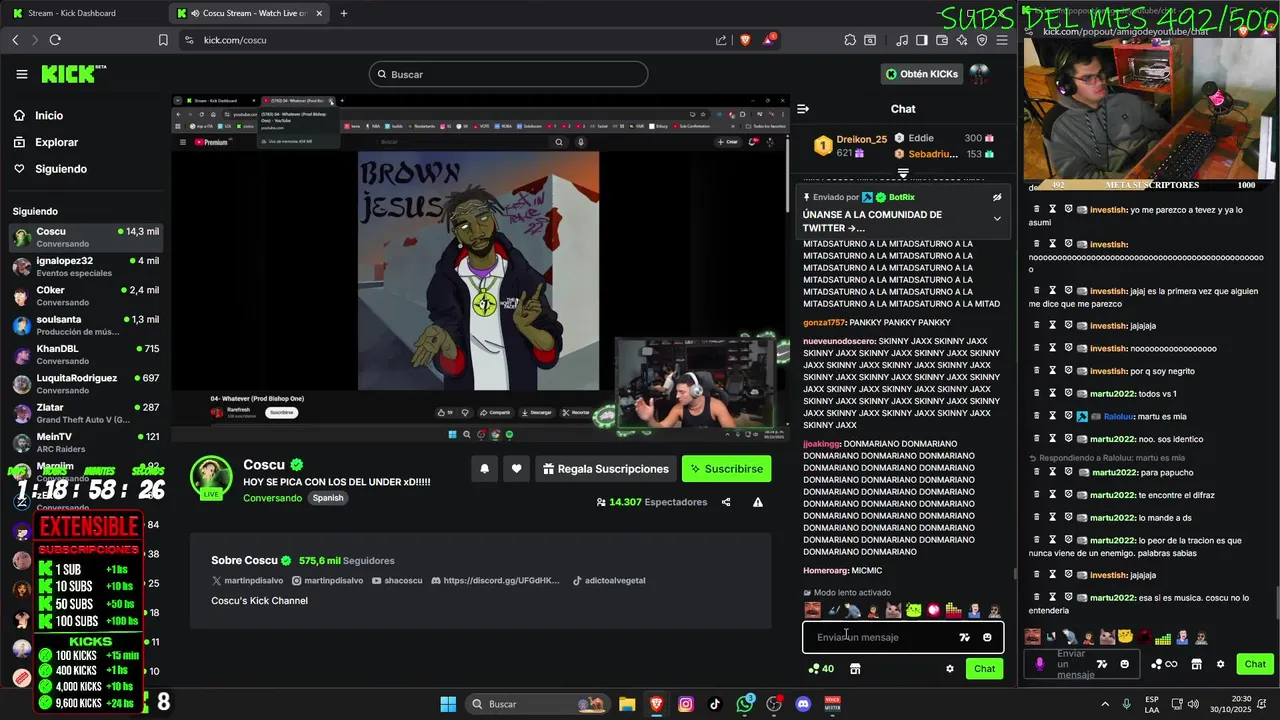Open the Kick shop icon below chat

click(x=855, y=669)
